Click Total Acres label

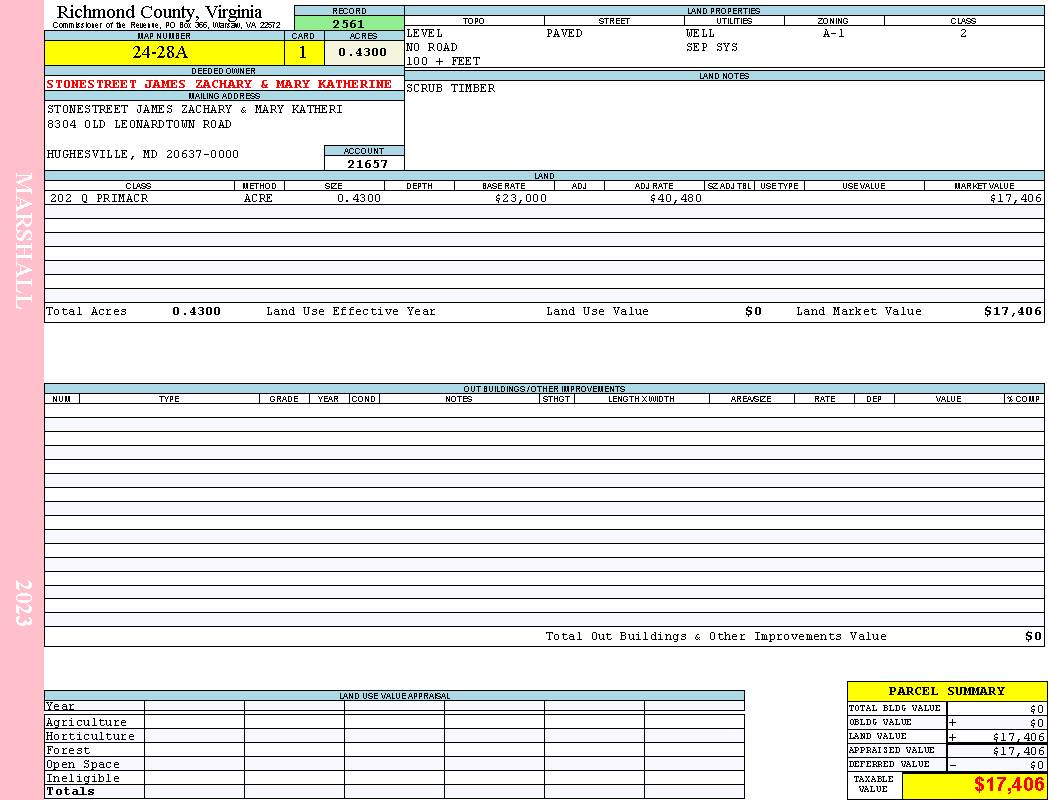(86, 311)
